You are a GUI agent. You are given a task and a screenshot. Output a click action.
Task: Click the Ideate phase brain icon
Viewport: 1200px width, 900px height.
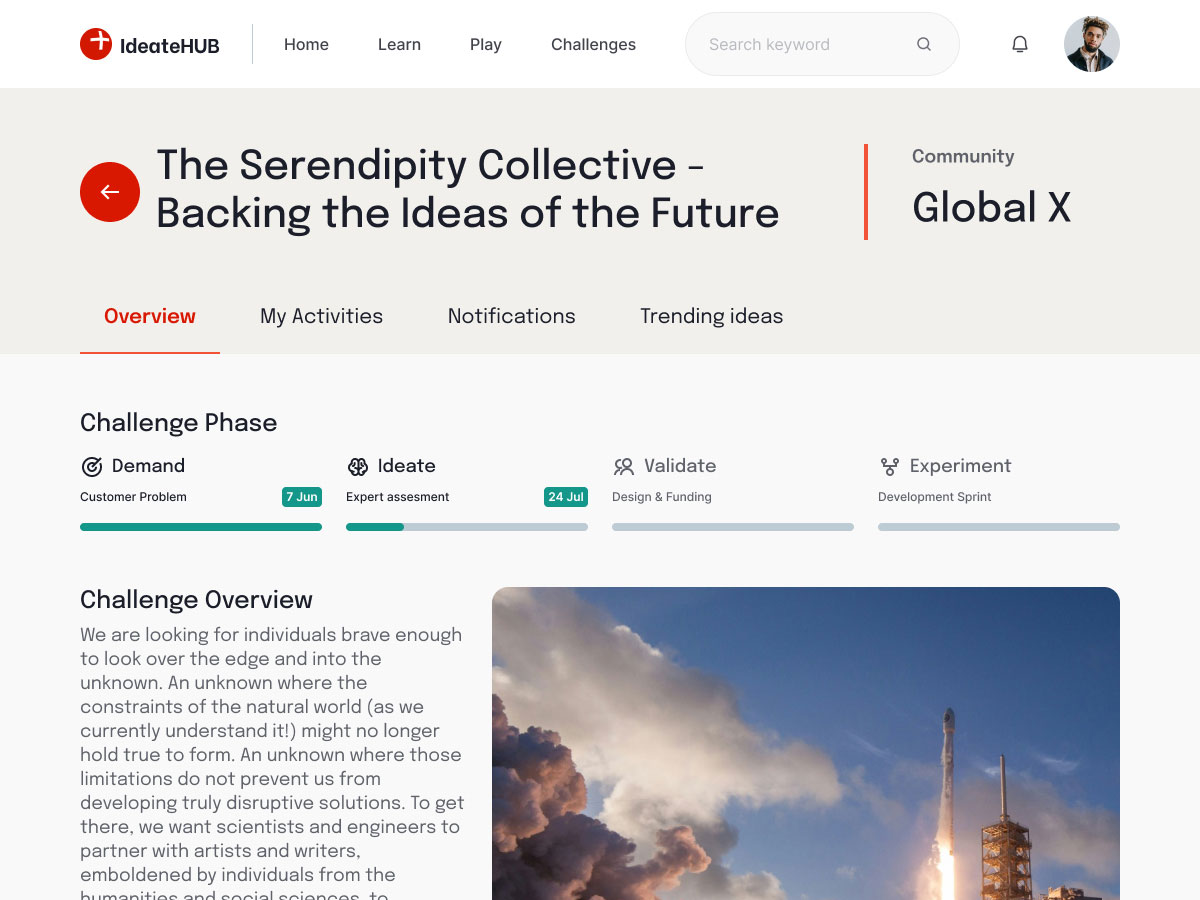pos(358,466)
